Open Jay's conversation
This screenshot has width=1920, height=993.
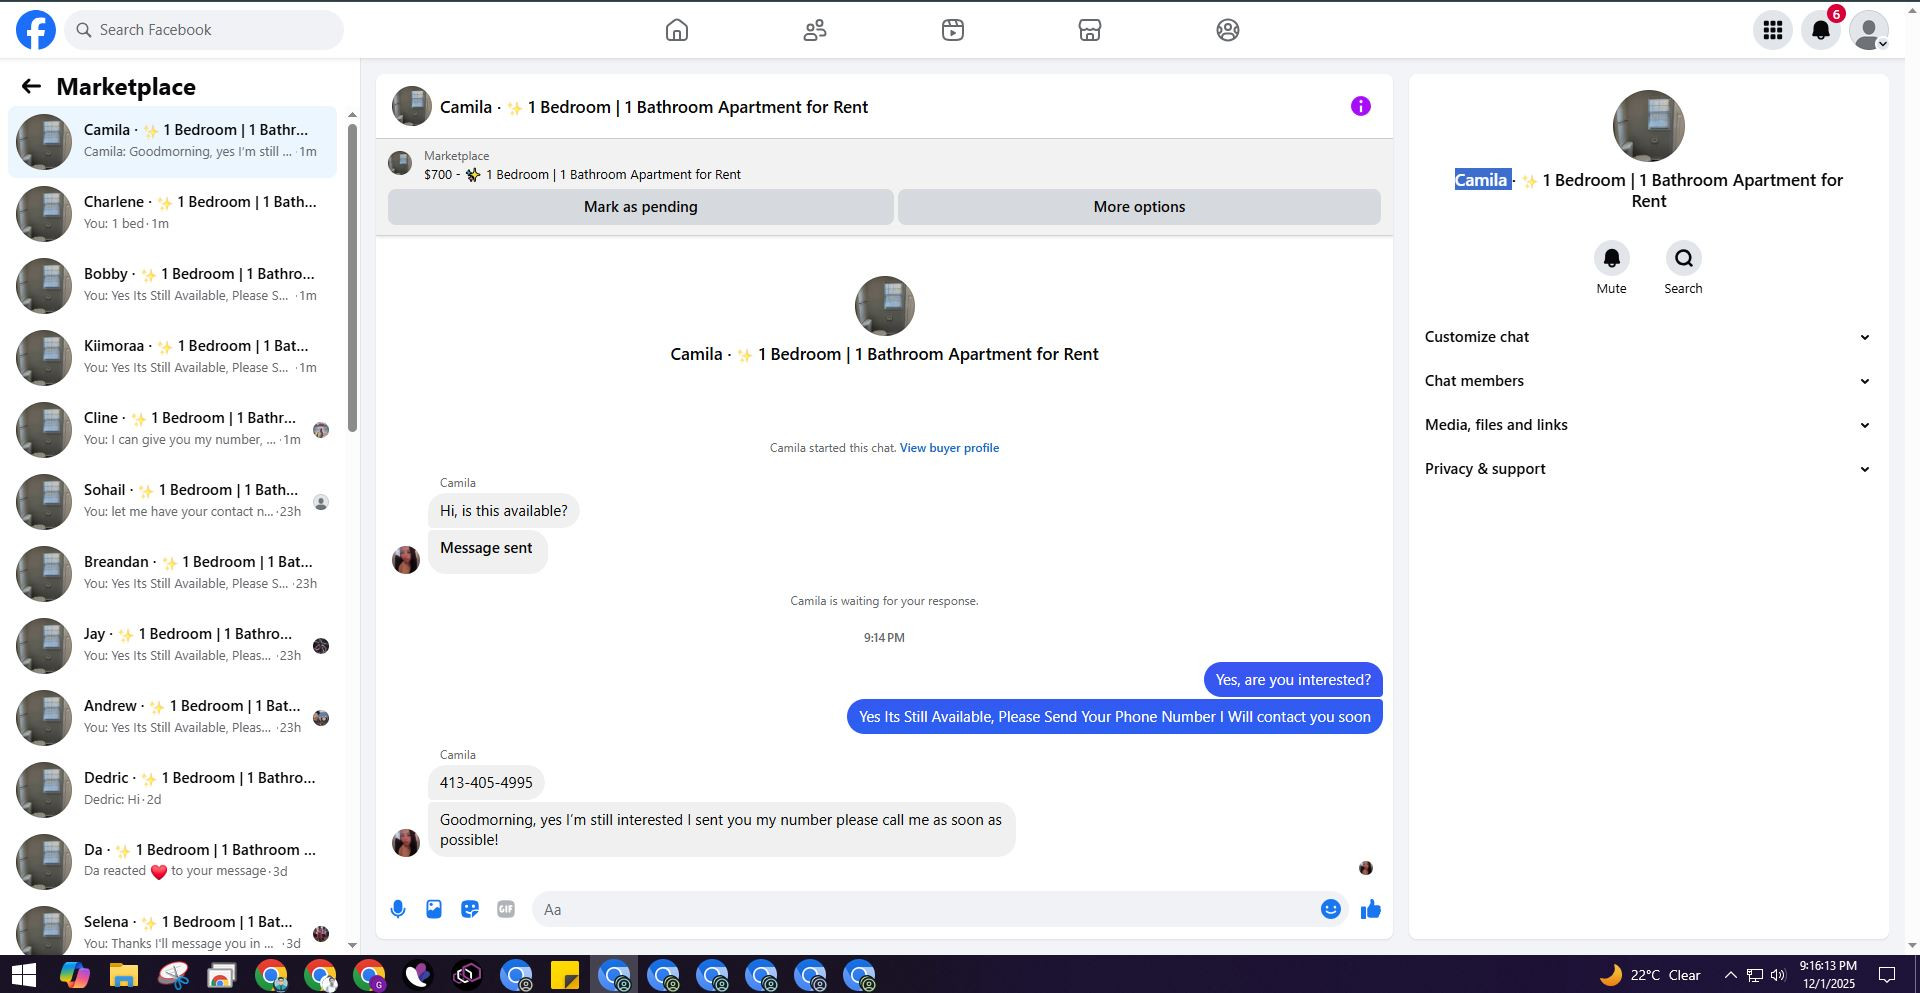tap(172, 645)
